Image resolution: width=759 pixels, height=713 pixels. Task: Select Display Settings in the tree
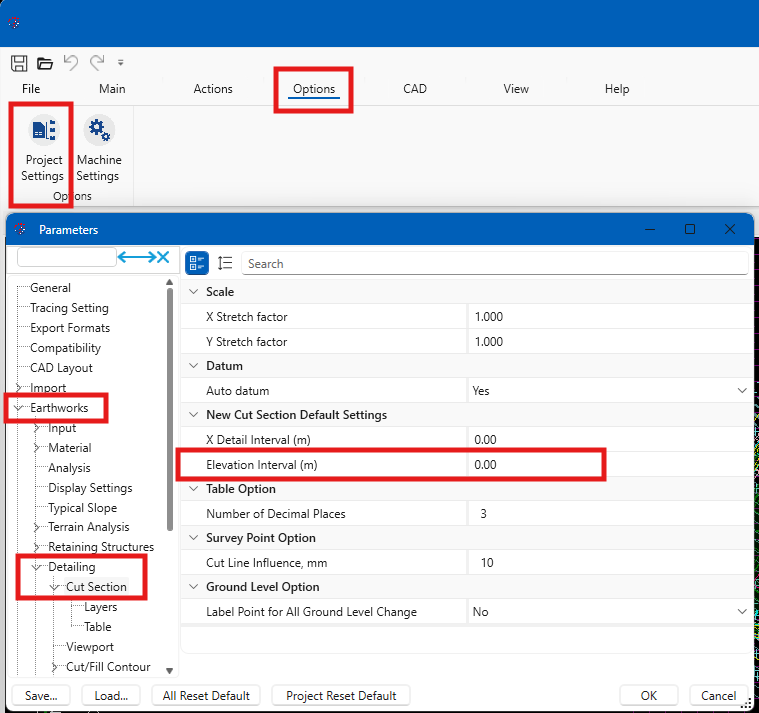click(90, 488)
